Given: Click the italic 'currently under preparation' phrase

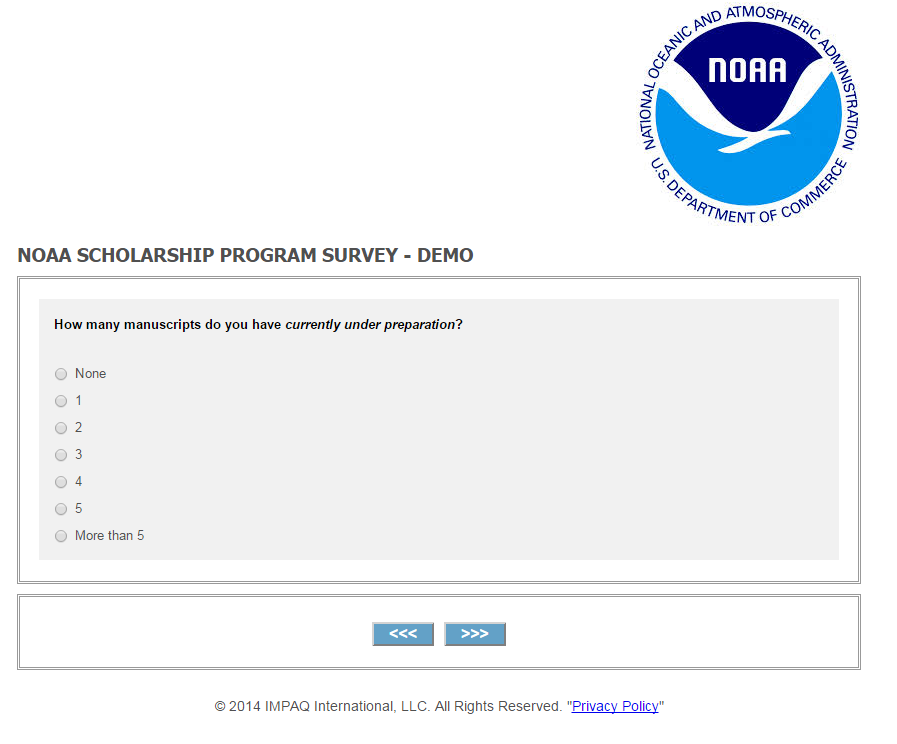Looking at the screenshot, I should pos(370,325).
